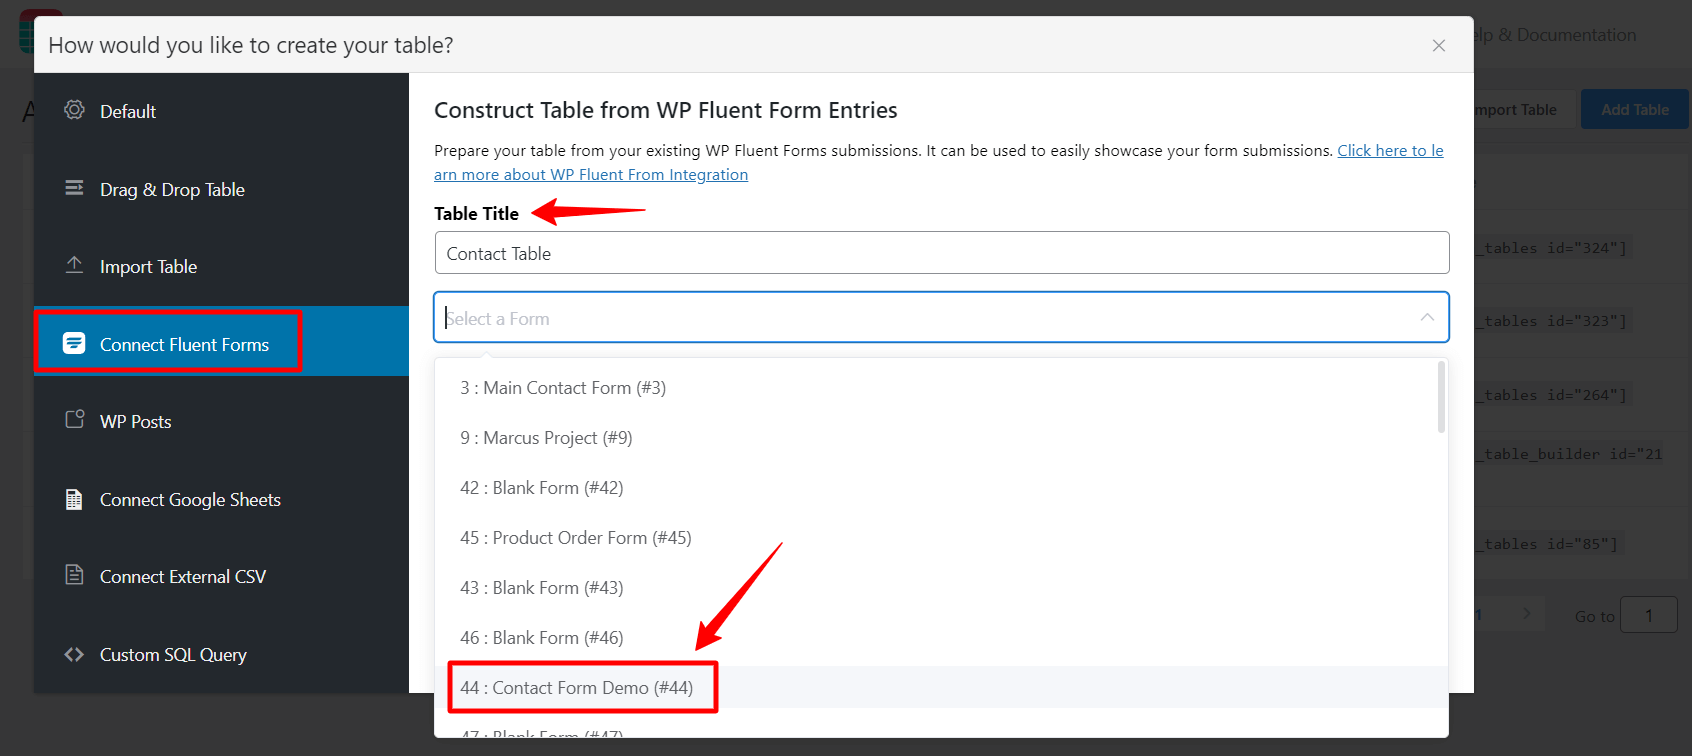The width and height of the screenshot is (1692, 756).
Task: Close the create table dialog
Action: point(1439,45)
